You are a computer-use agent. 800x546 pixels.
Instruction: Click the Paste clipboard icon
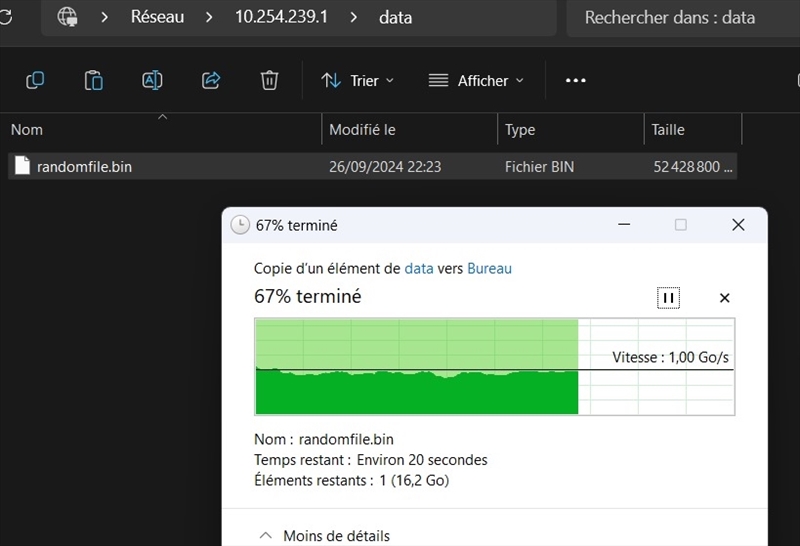93,81
